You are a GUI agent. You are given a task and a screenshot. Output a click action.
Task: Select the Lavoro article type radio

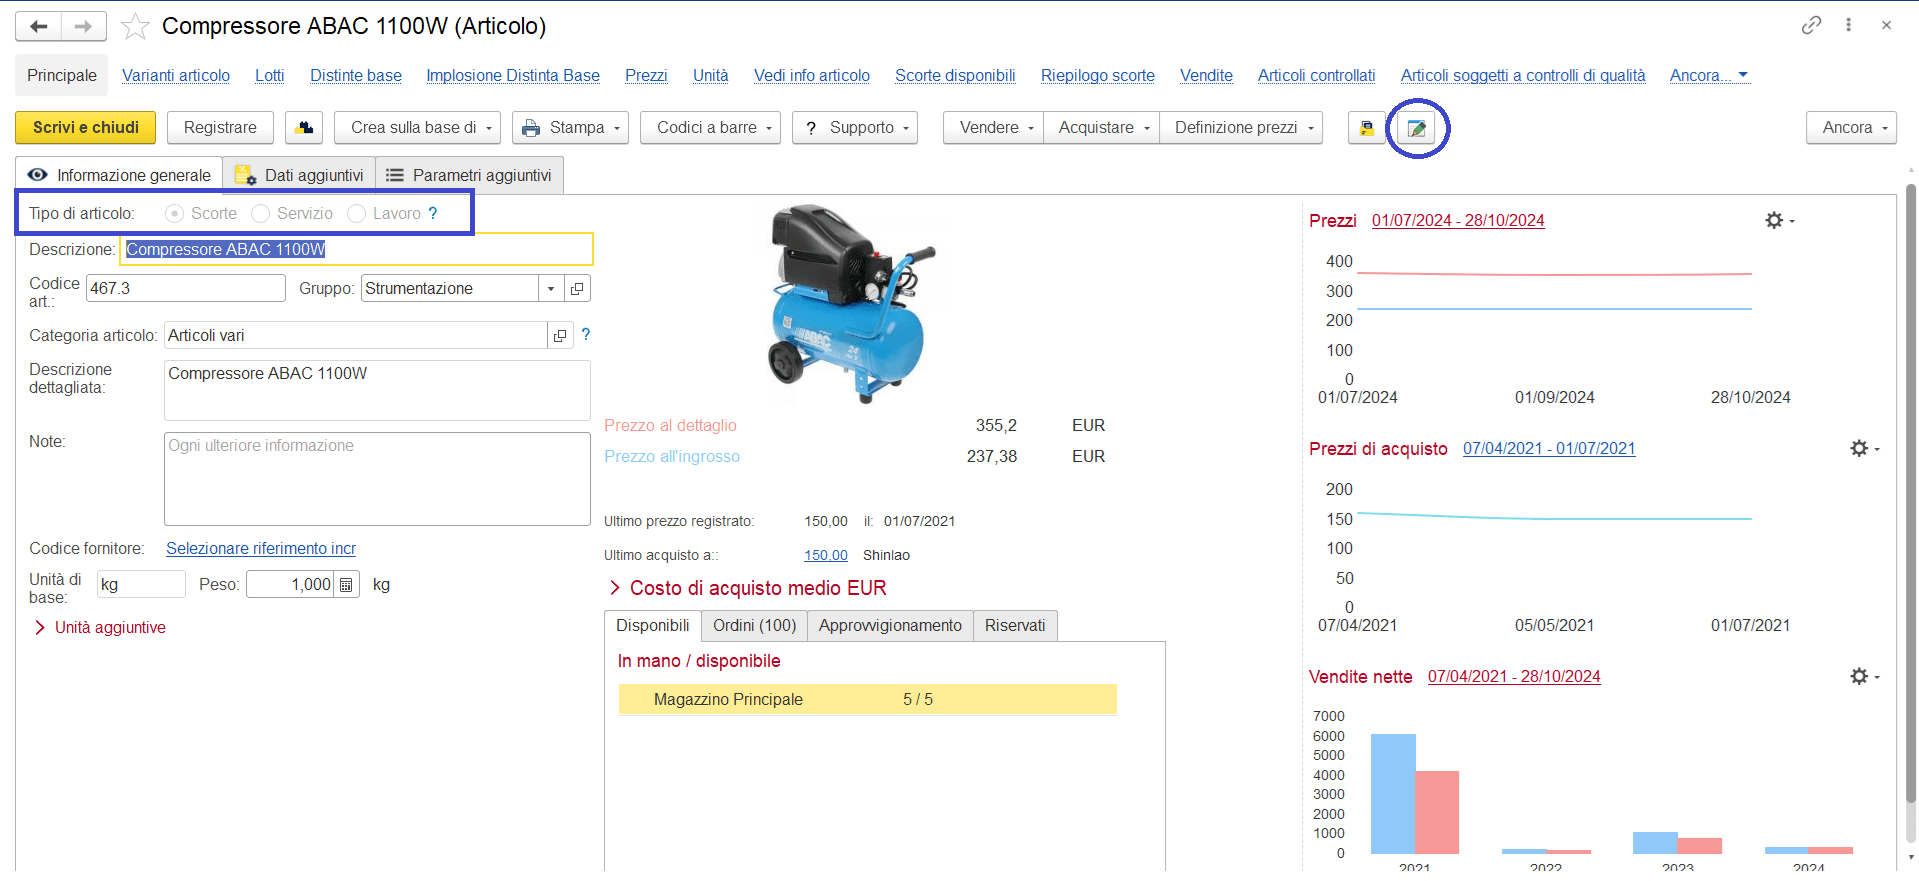point(356,213)
